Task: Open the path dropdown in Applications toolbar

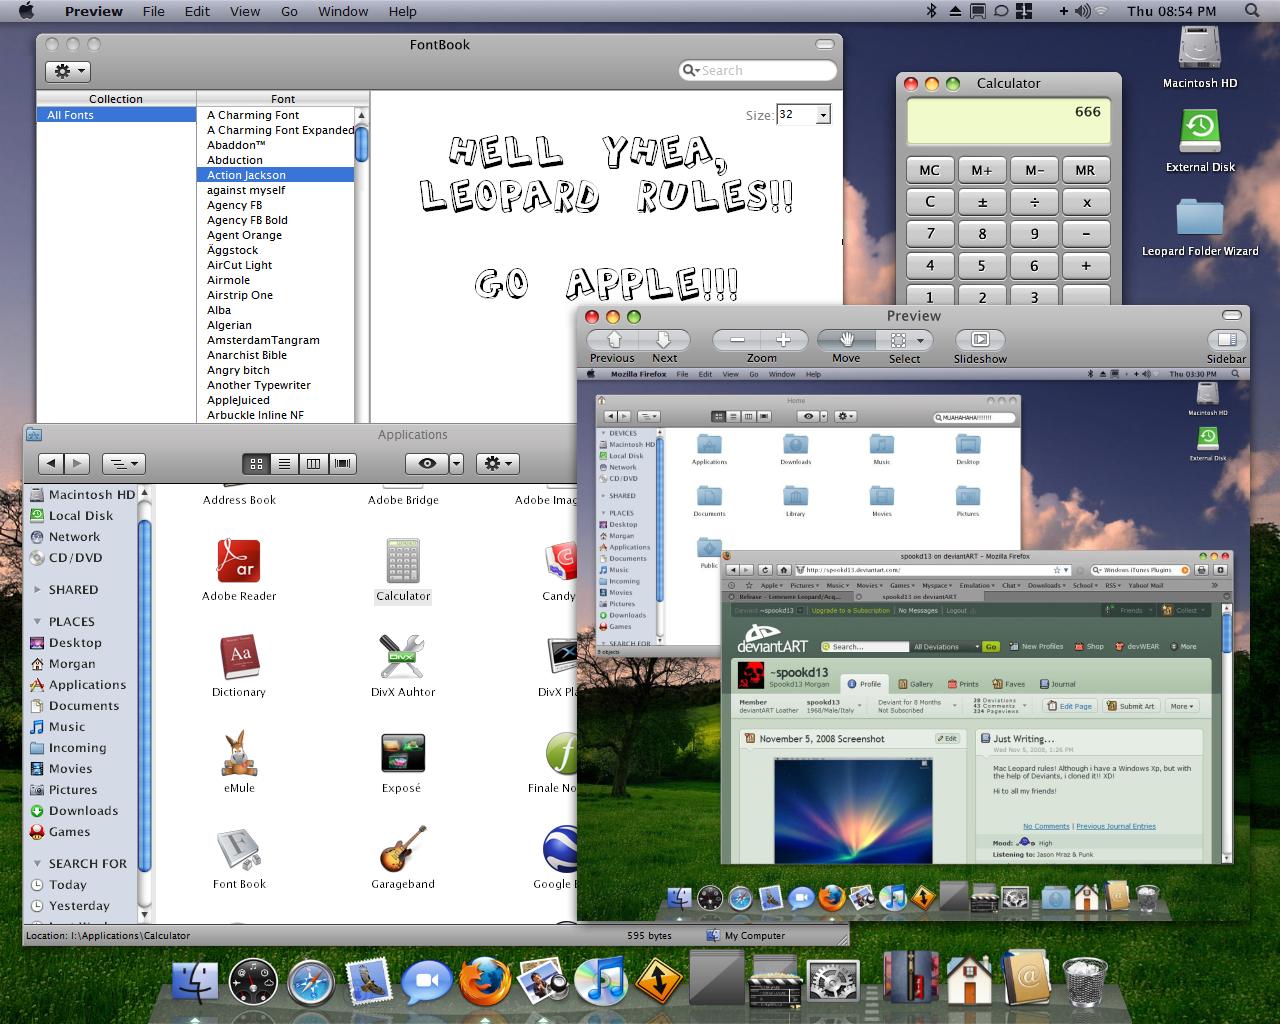Action: [124, 463]
